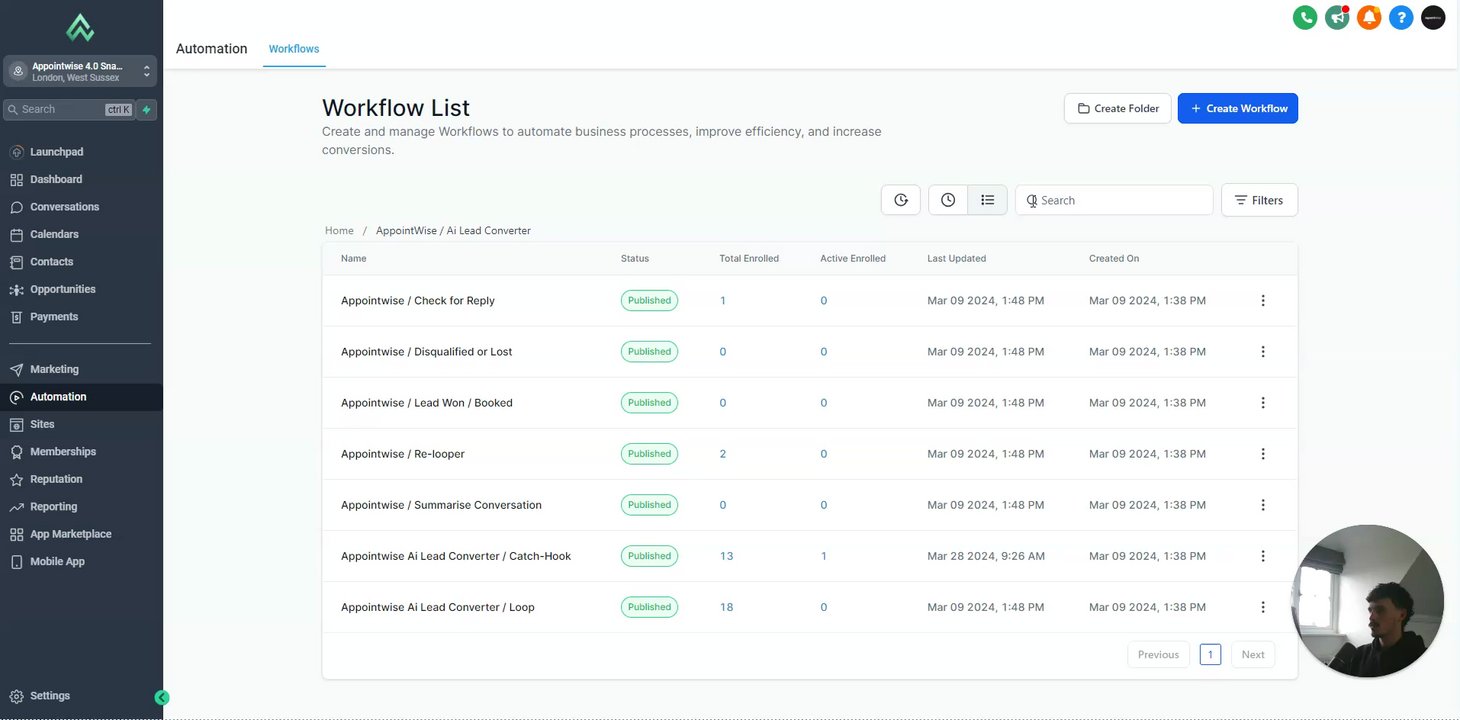Click the clock recent view icon
This screenshot has height=720, width=1460.
click(948, 200)
